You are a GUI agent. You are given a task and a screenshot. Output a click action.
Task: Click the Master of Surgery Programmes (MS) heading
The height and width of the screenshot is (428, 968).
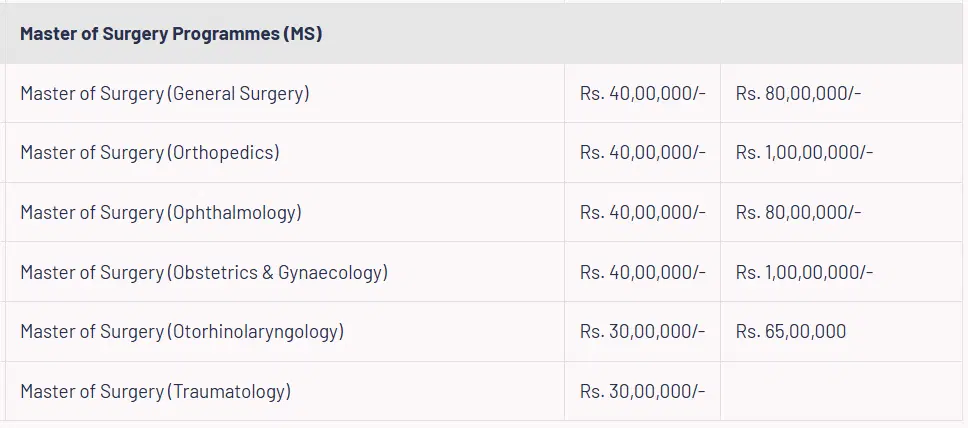pyautogui.click(x=170, y=34)
